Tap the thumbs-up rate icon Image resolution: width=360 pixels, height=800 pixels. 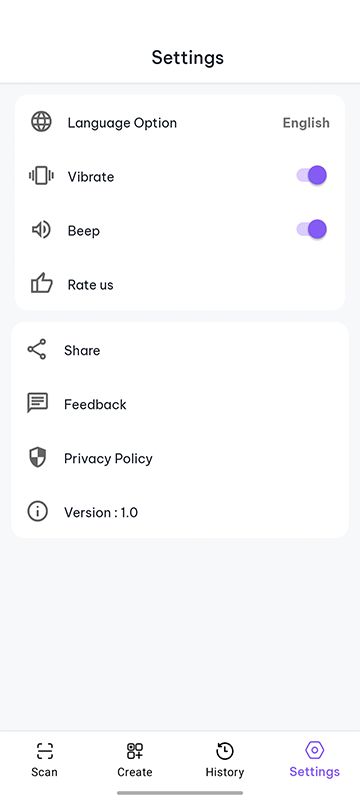point(41,283)
